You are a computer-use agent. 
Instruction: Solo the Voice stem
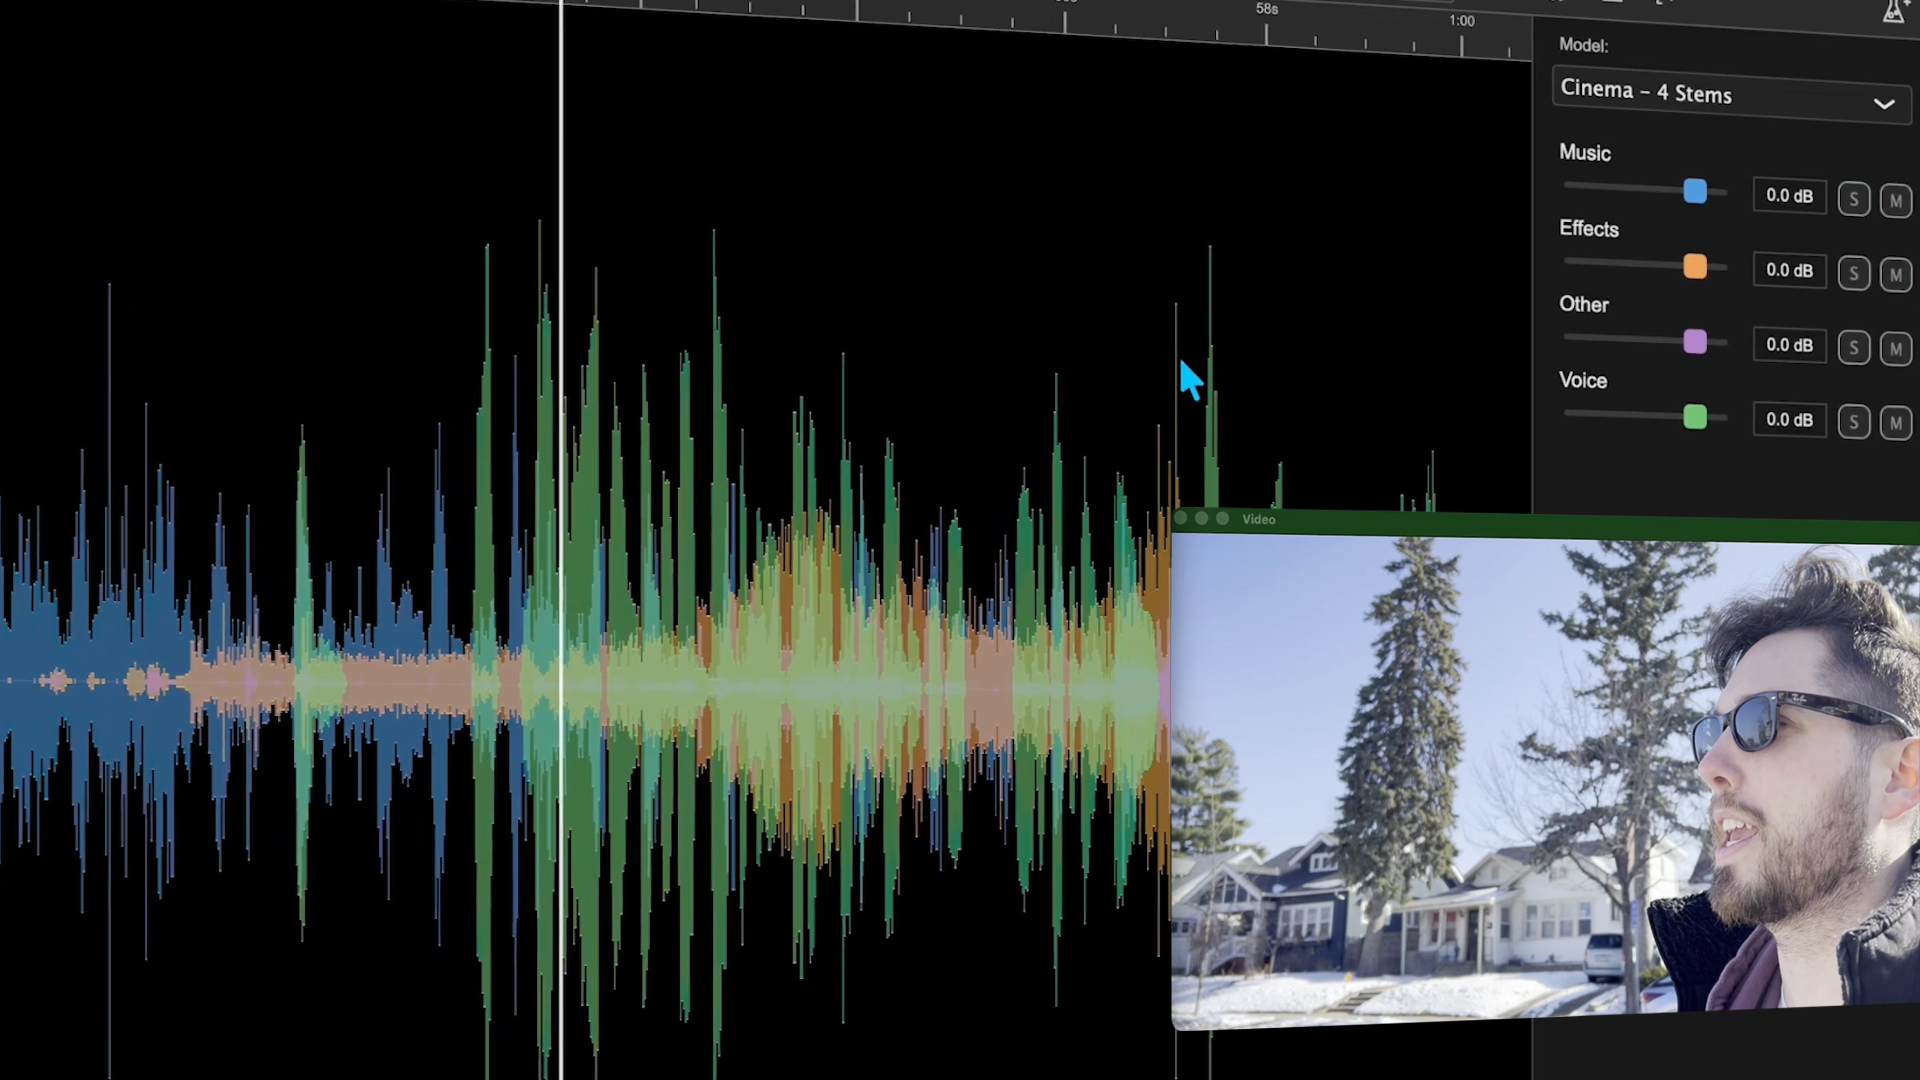coord(1853,421)
